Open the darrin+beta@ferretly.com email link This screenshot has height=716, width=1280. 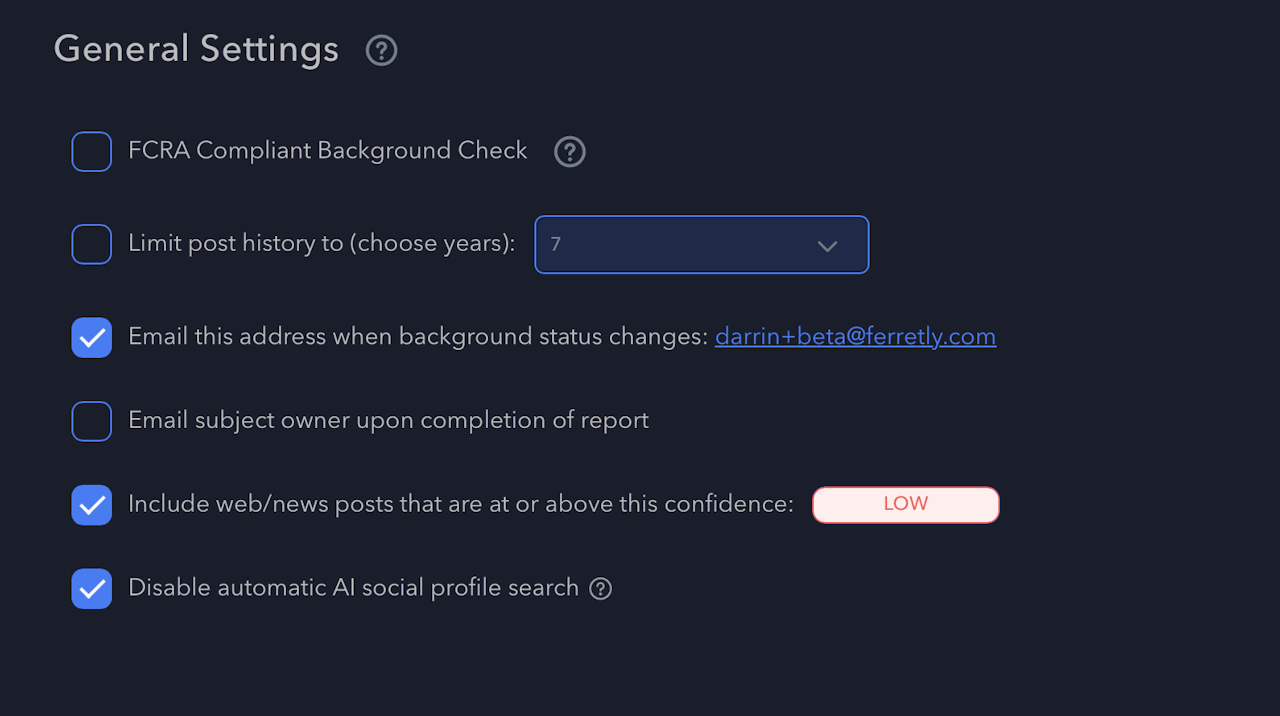tap(855, 337)
